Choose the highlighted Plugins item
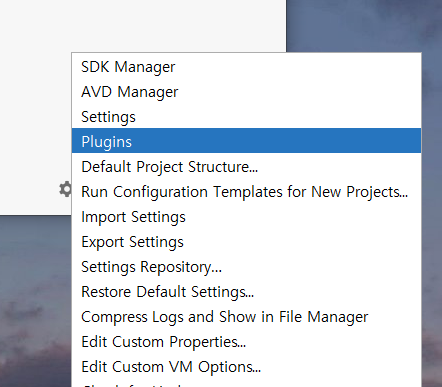442x387 pixels. pos(246,141)
